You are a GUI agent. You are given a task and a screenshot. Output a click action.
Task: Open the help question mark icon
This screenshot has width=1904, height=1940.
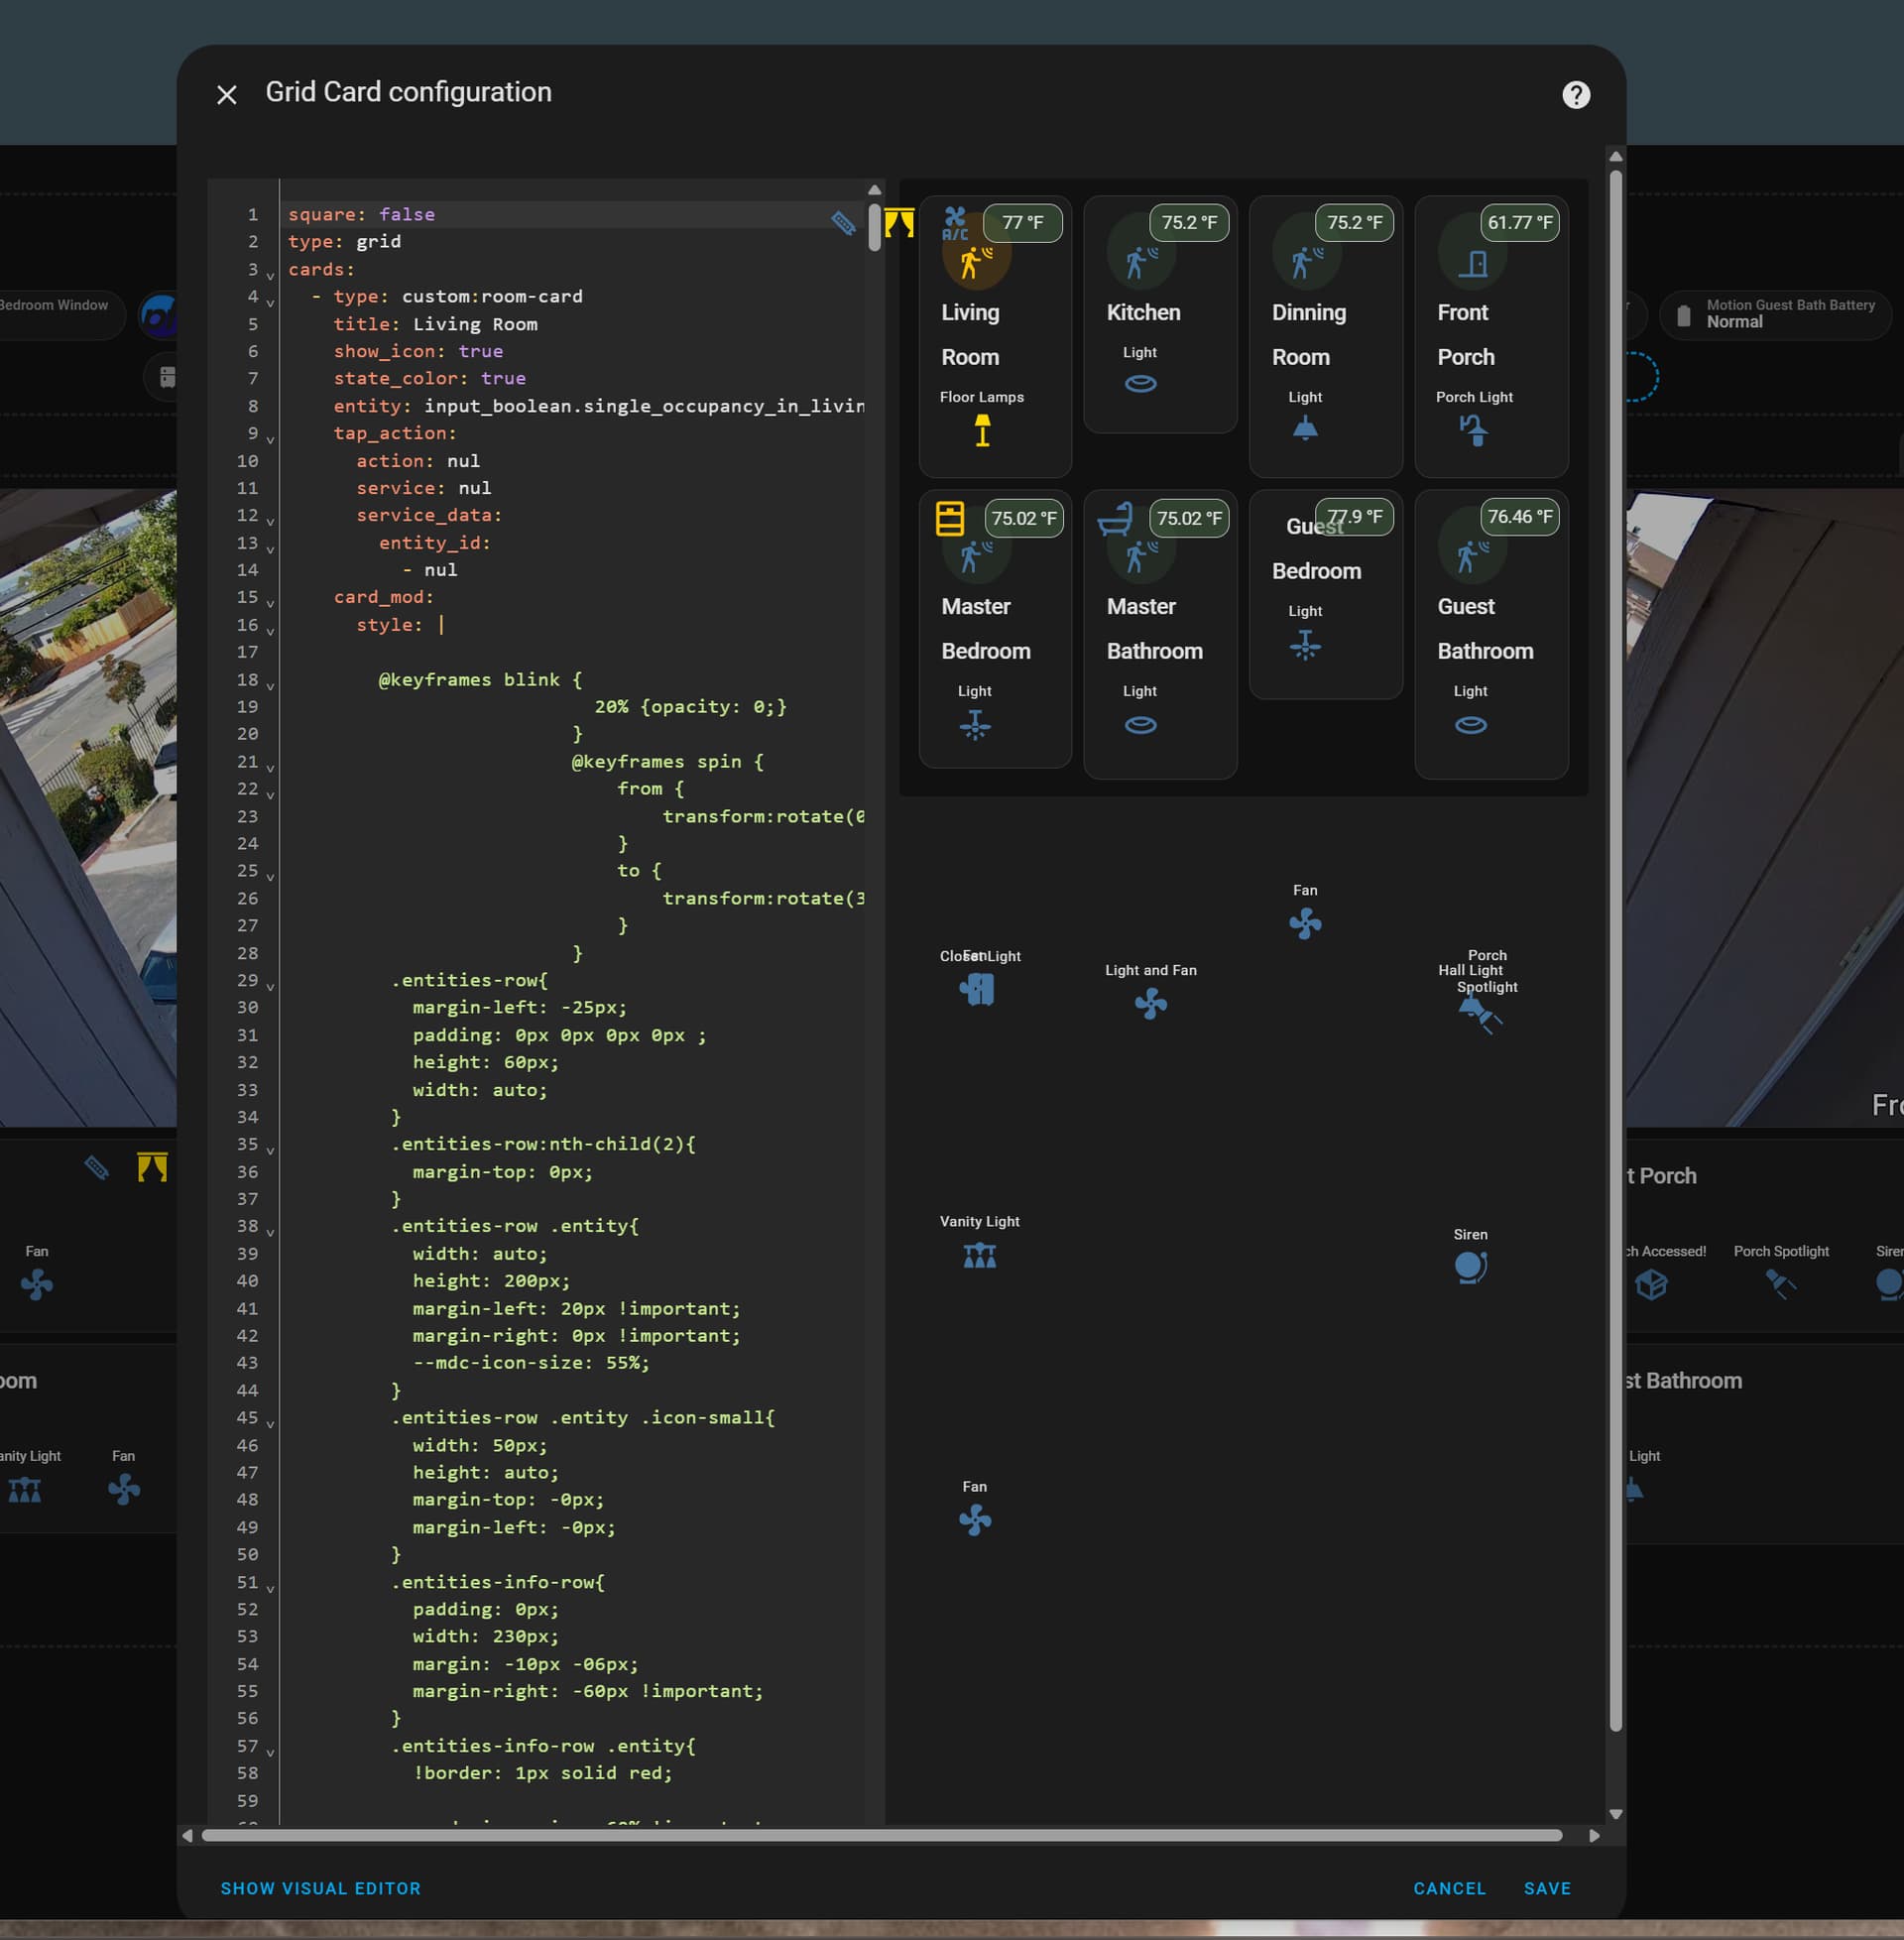(1575, 94)
